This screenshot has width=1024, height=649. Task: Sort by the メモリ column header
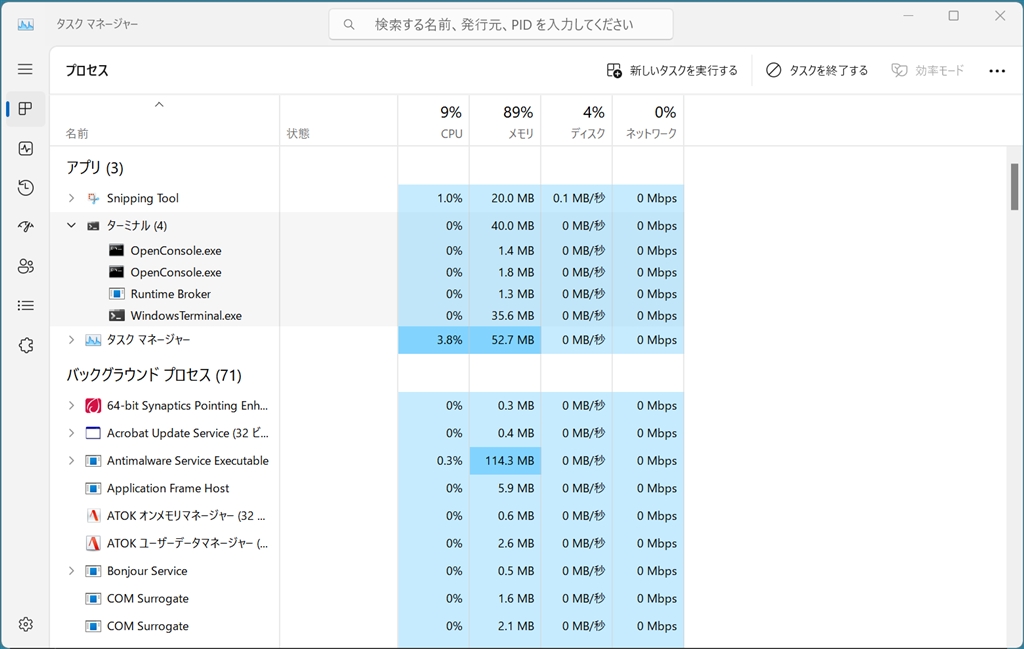tap(505, 121)
